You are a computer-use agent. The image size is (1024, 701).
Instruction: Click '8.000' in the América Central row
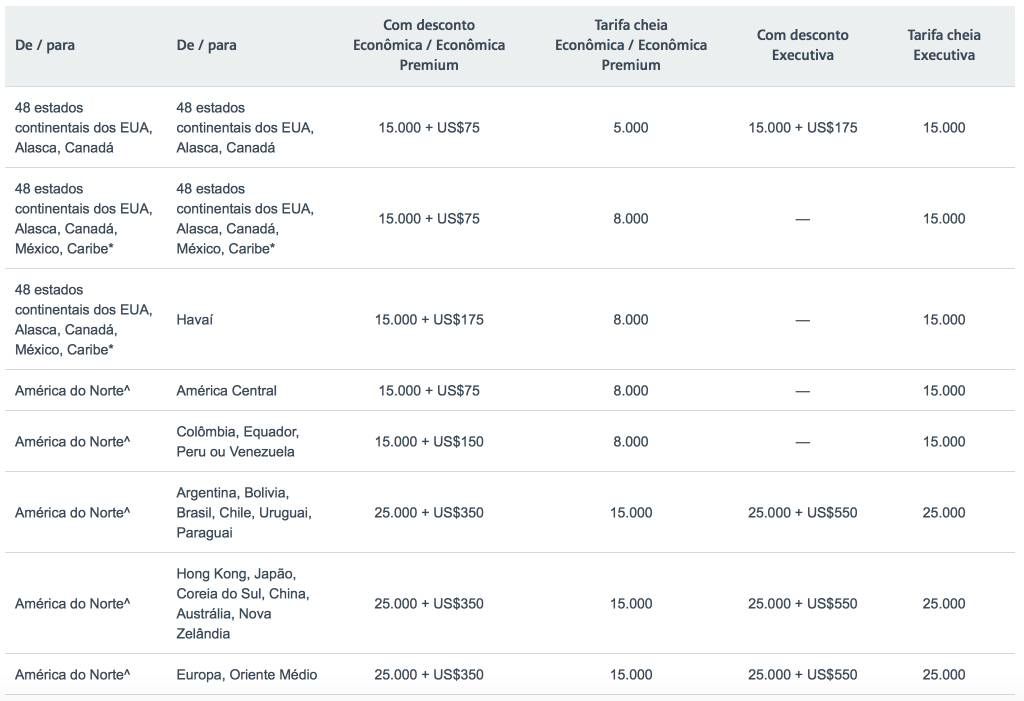click(x=630, y=391)
